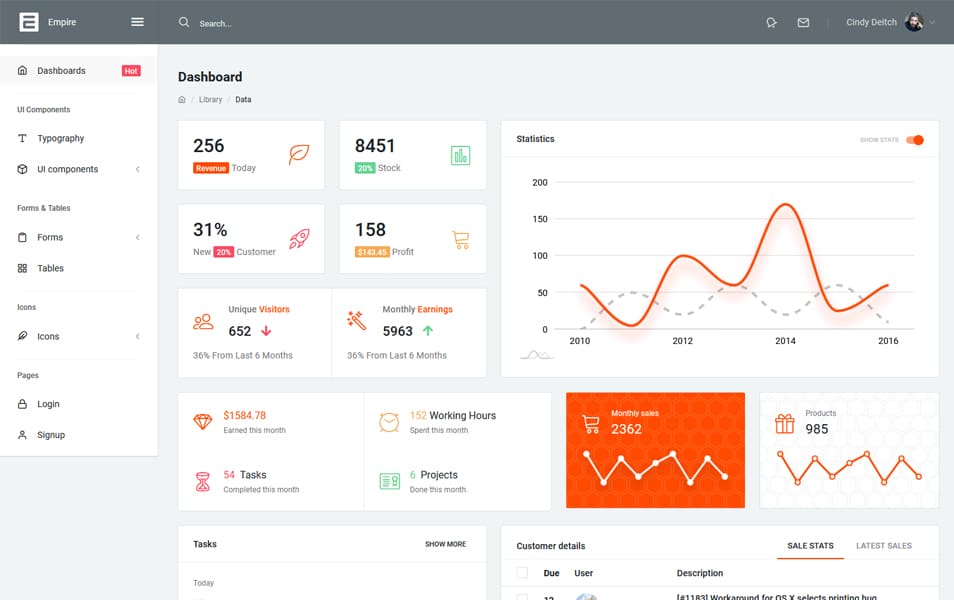Screen dimensions: 954x600
Task: Open Typography in the sidebar
Action: 60,138
